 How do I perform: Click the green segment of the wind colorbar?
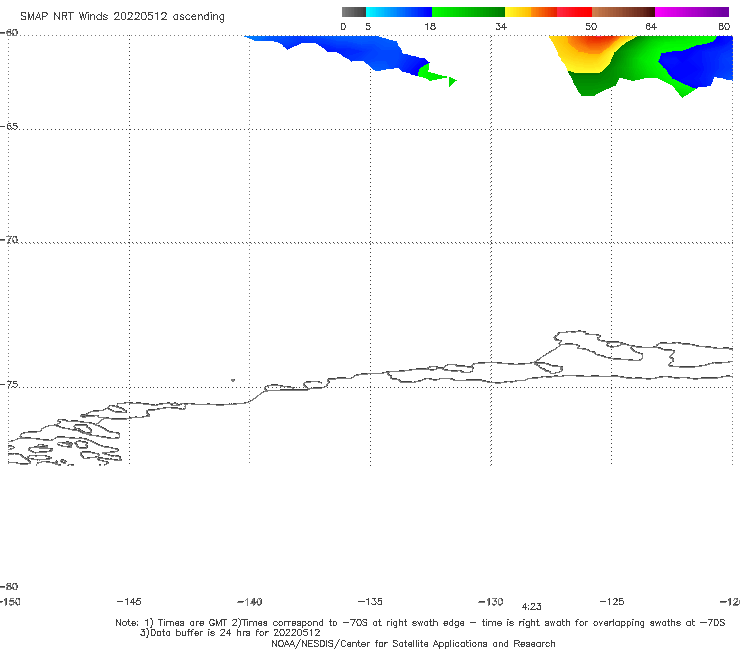[x=468, y=12]
